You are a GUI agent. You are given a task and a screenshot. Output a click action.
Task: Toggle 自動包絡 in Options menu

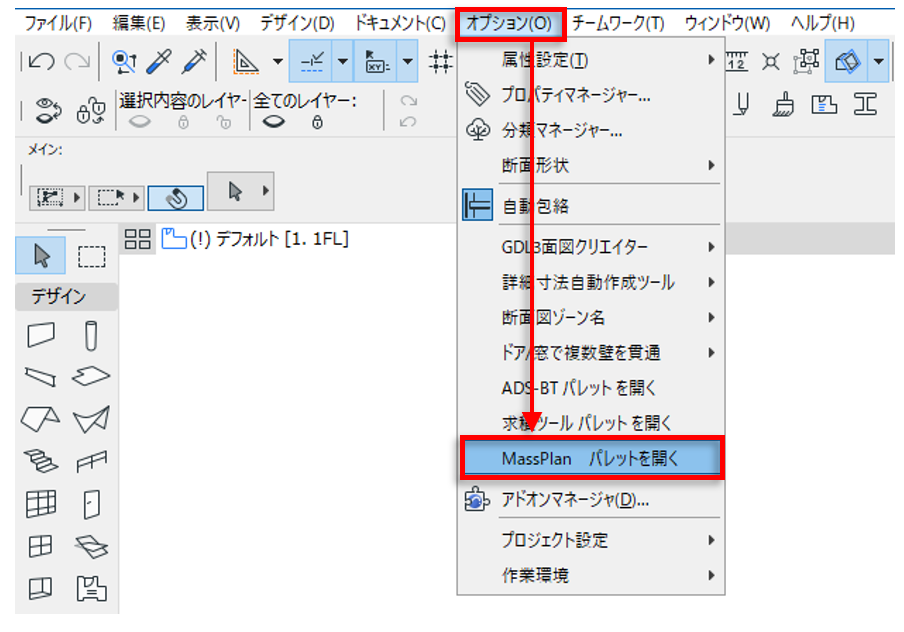[x=592, y=206]
